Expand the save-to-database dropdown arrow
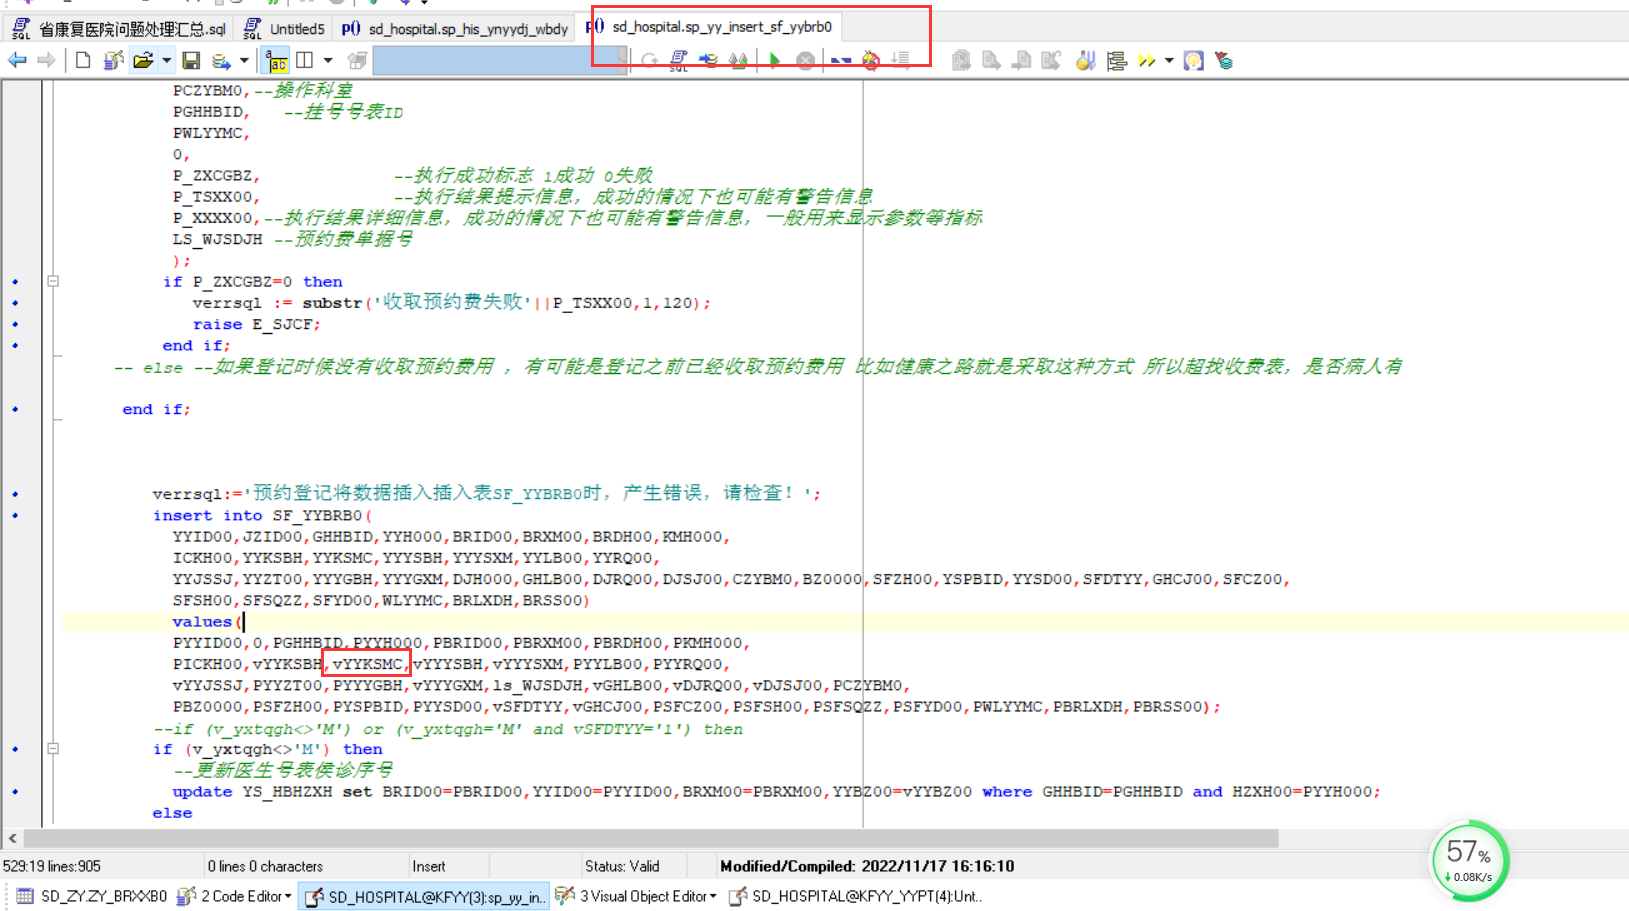Screen dimensions: 1629x911 click(244, 61)
